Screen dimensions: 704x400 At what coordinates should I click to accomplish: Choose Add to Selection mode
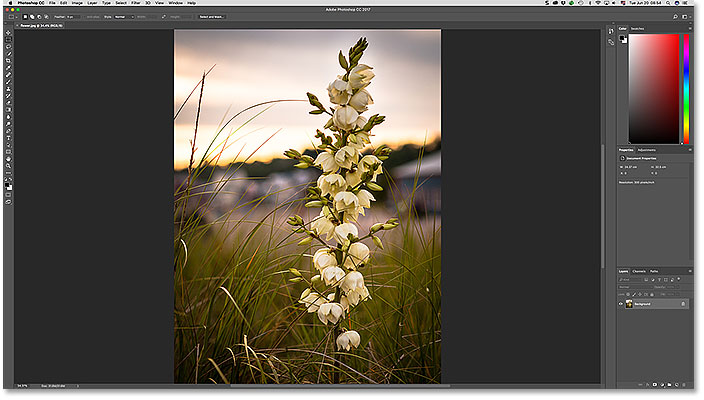point(32,17)
